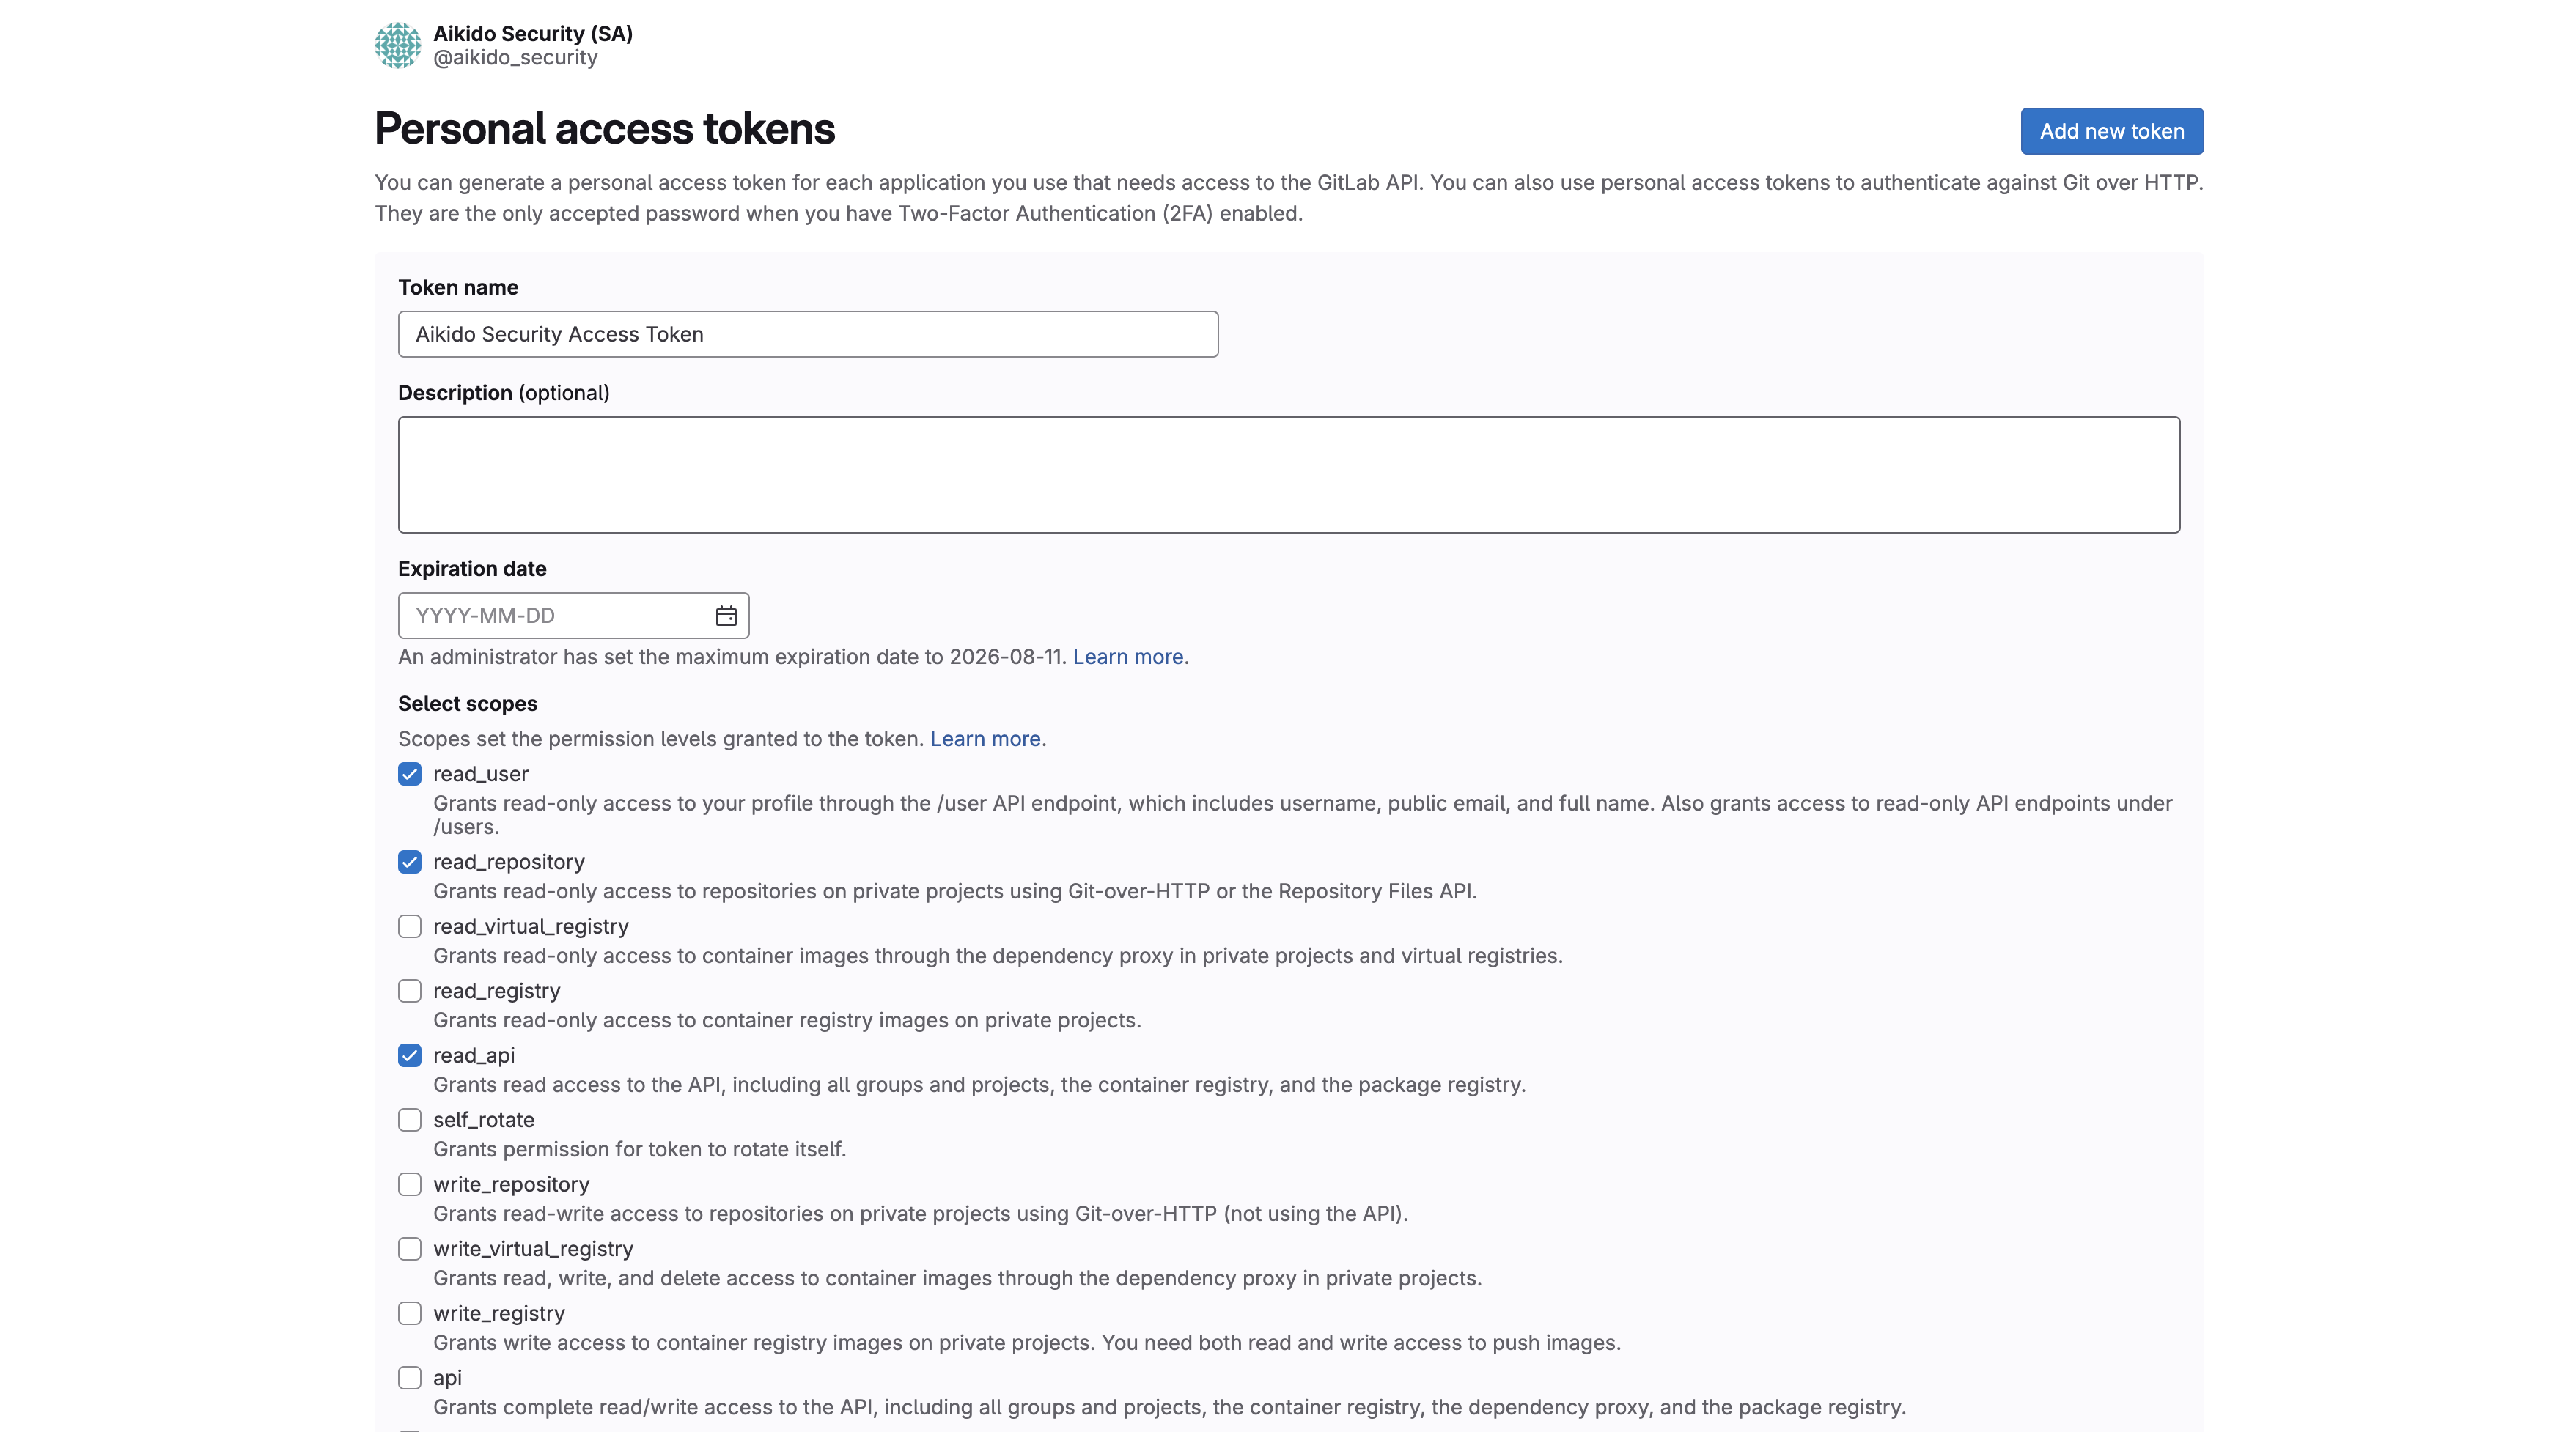Open Learn more link about scopes
2576x1432 pixels.
(985, 739)
